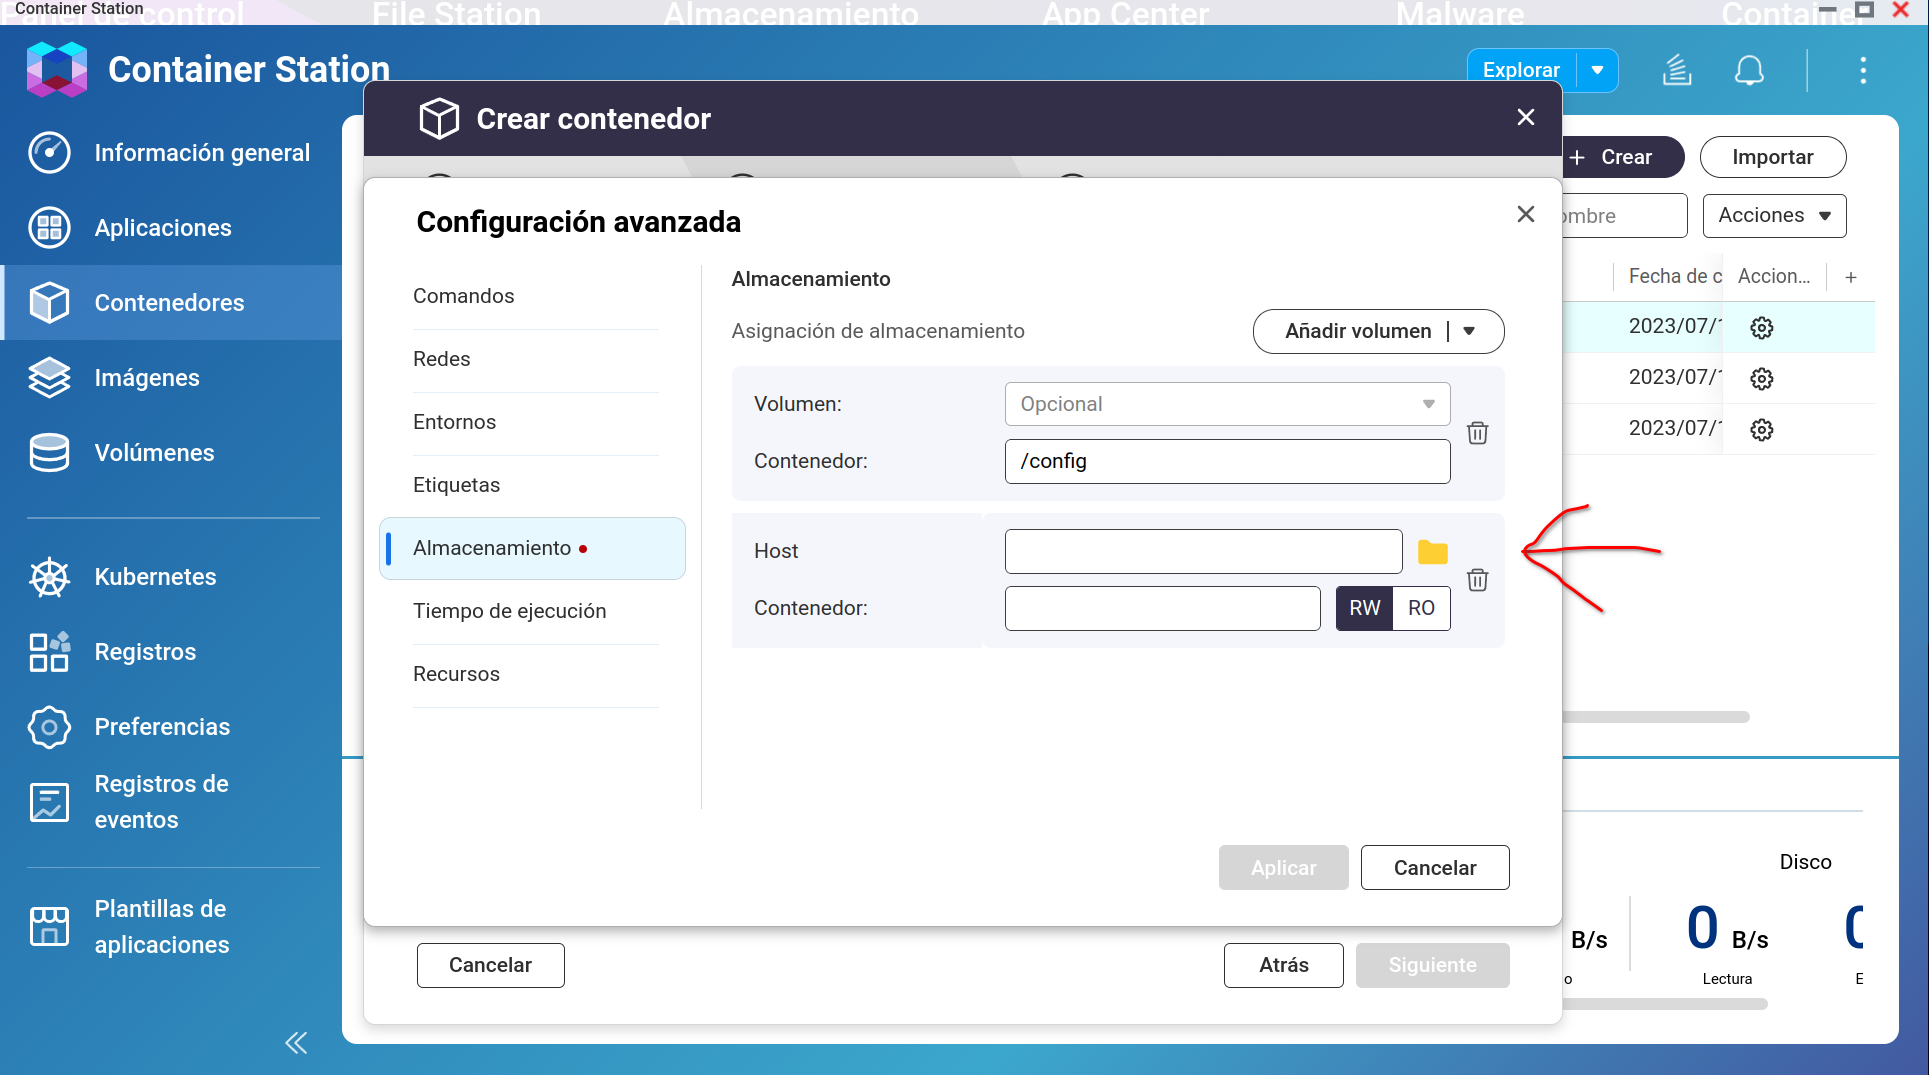The height and width of the screenshot is (1075, 1929).
Task: Open Kubernetes from the sidebar
Action: [155, 577]
